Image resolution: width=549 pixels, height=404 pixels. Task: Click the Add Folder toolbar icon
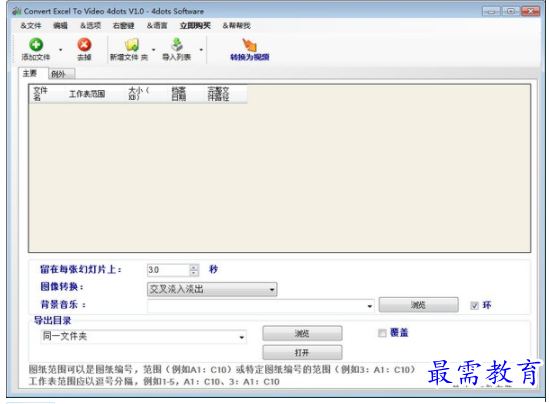(x=131, y=45)
